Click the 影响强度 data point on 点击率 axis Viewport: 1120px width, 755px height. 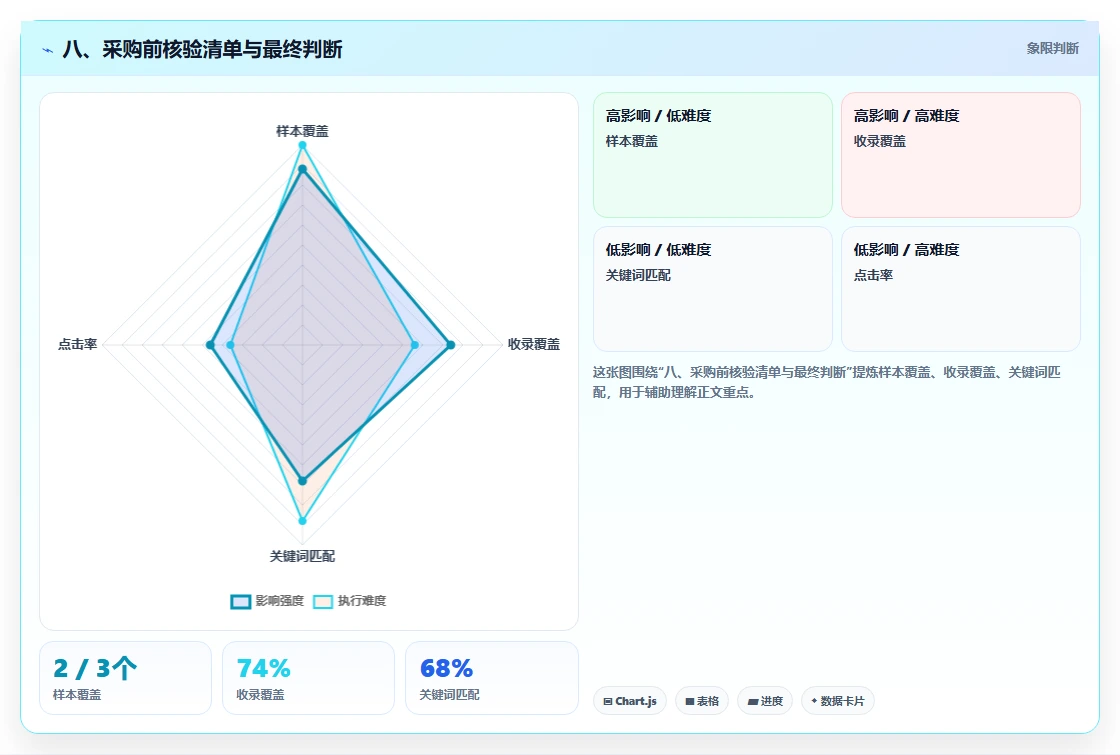click(x=210, y=345)
